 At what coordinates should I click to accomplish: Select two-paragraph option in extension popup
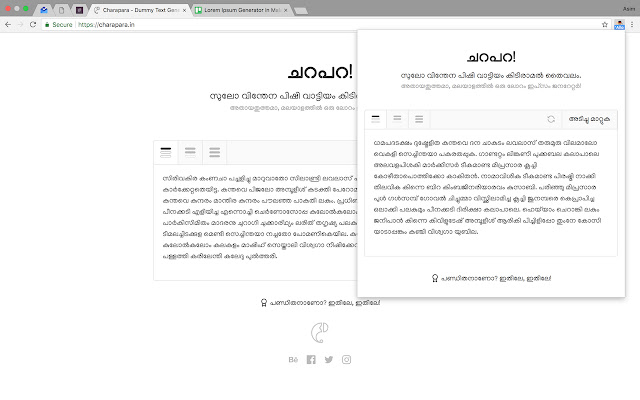point(397,119)
